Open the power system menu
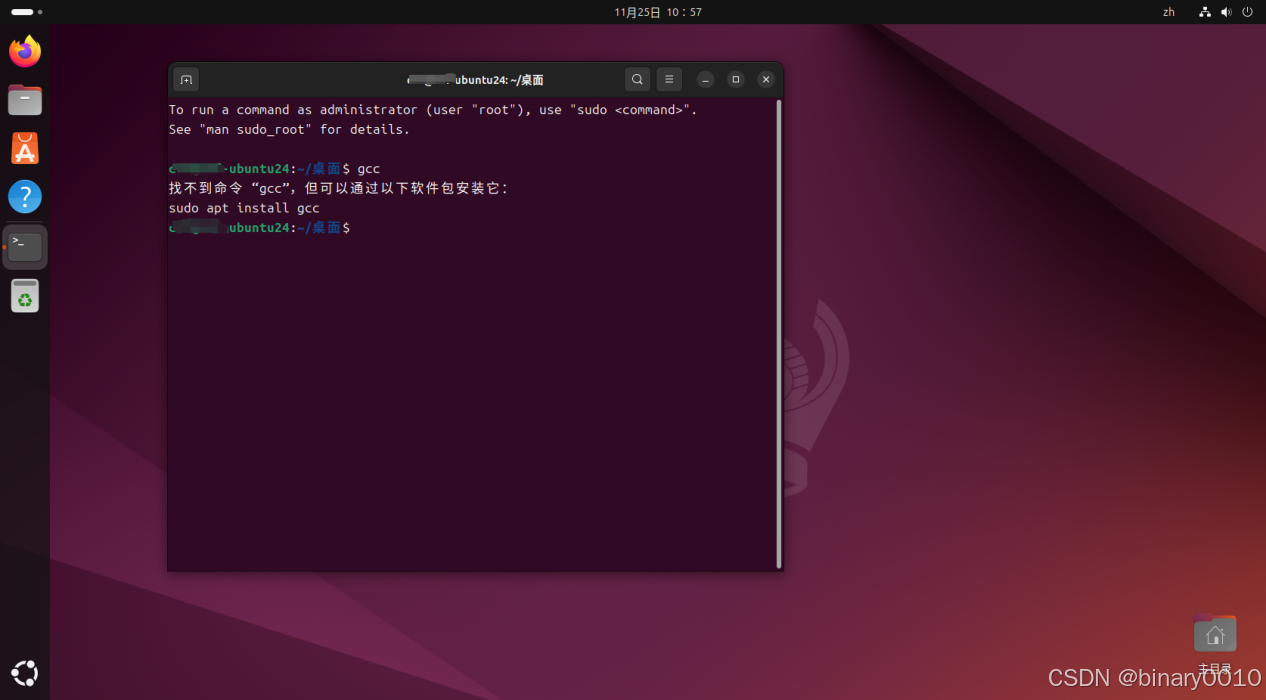1266x700 pixels. coord(1246,12)
